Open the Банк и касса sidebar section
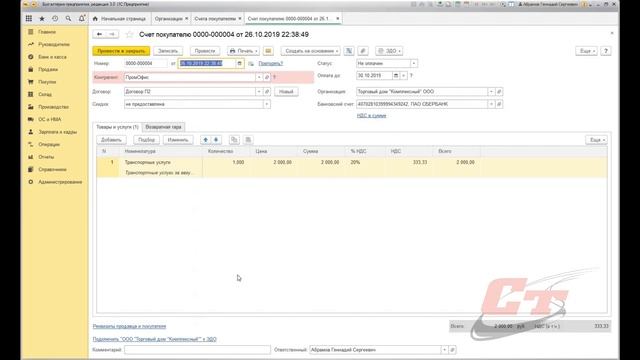This screenshot has width=640, height=360. coord(52,57)
